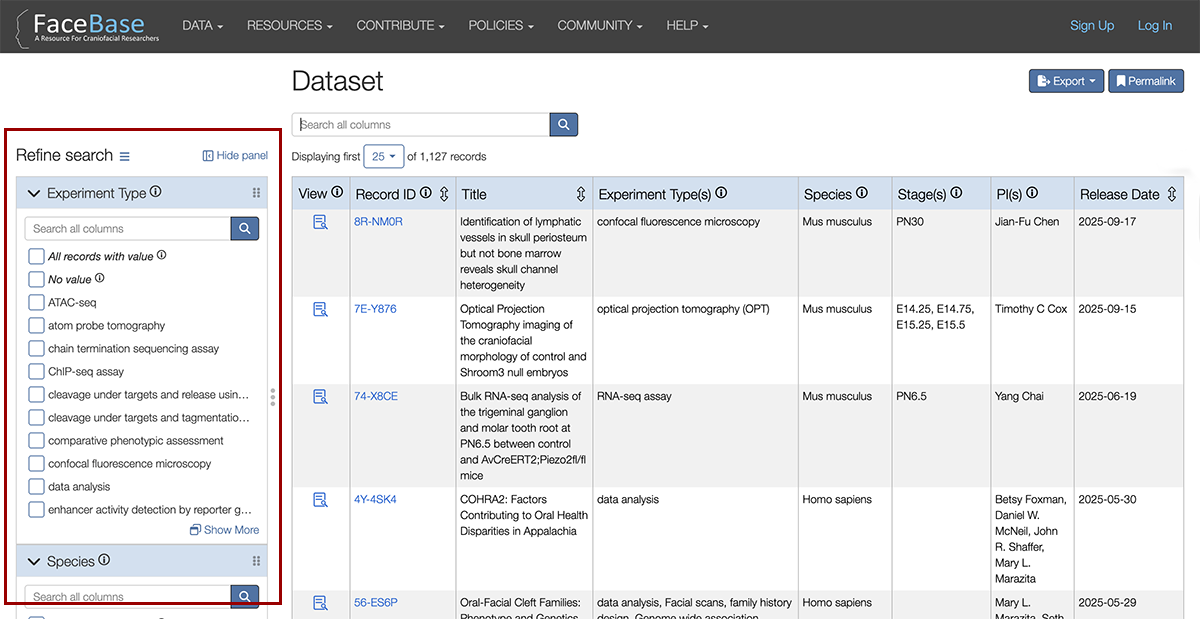Click the FaceBase home logo
The height and width of the screenshot is (619, 1200).
tap(86, 27)
